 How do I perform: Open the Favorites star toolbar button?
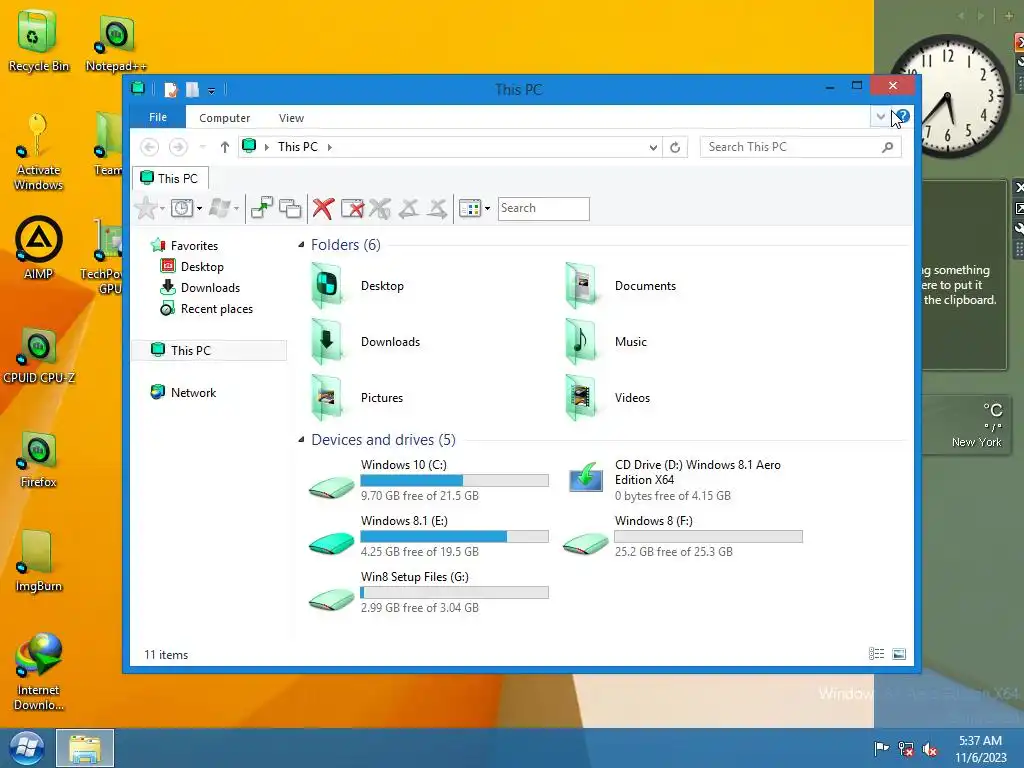point(145,209)
